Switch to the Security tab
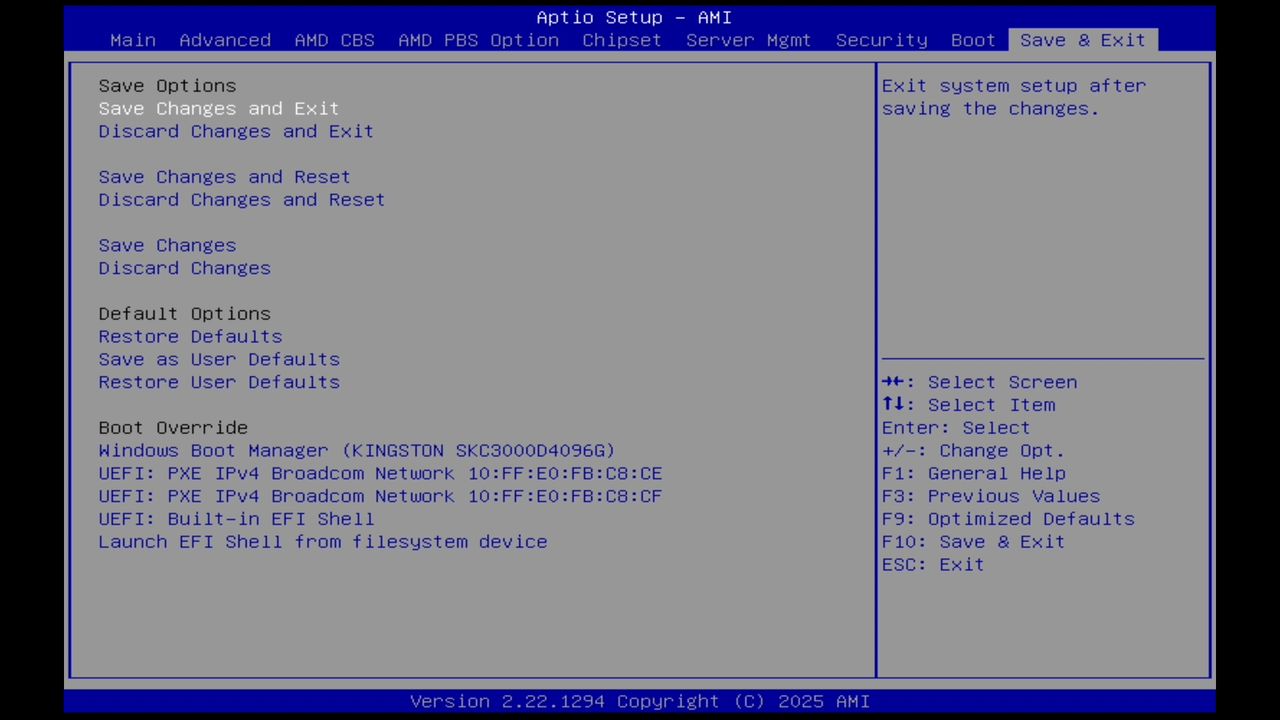This screenshot has height=720, width=1280. pos(881,40)
